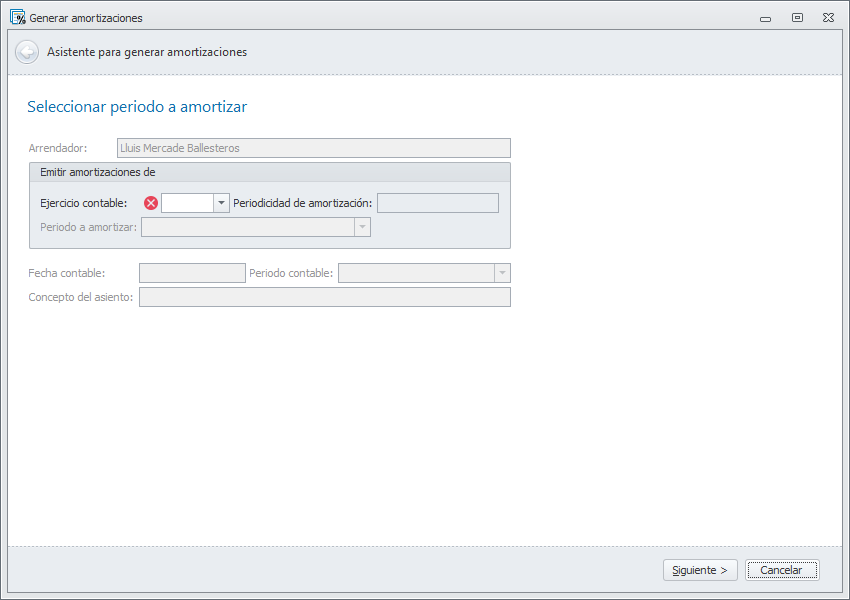Minimize the Generar amortizaciones window

tap(765, 18)
